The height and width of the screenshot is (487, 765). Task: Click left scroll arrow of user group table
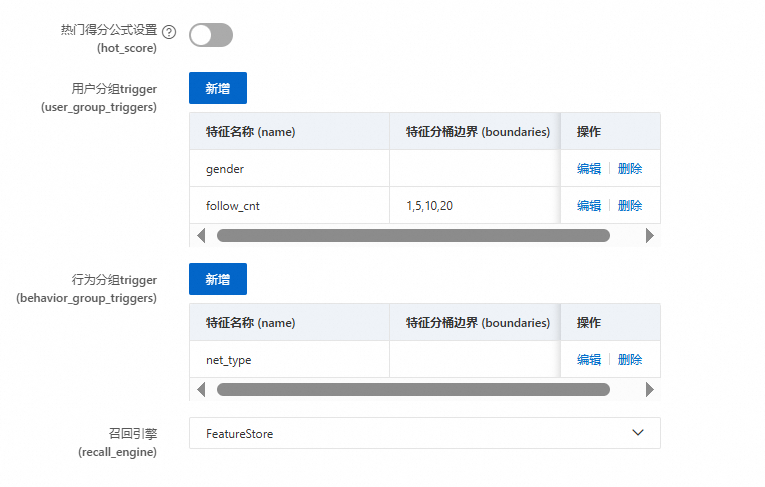coord(201,236)
